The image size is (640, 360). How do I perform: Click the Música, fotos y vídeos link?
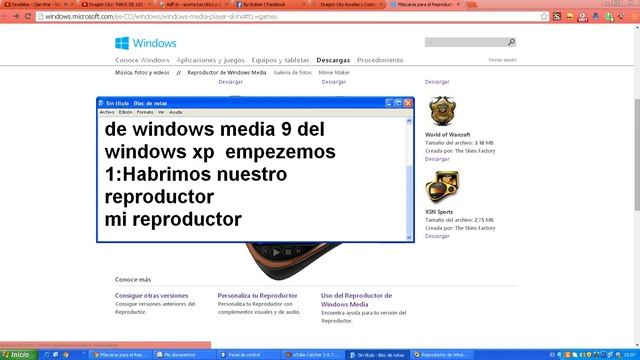(x=142, y=73)
